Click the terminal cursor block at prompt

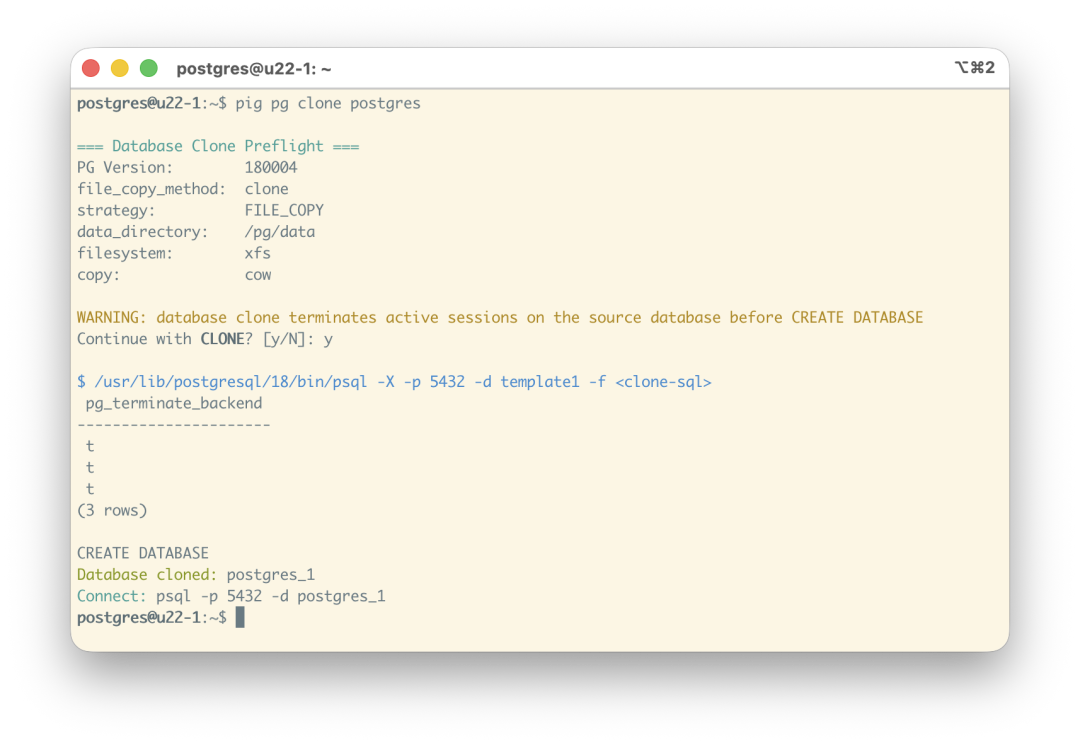pos(240,617)
